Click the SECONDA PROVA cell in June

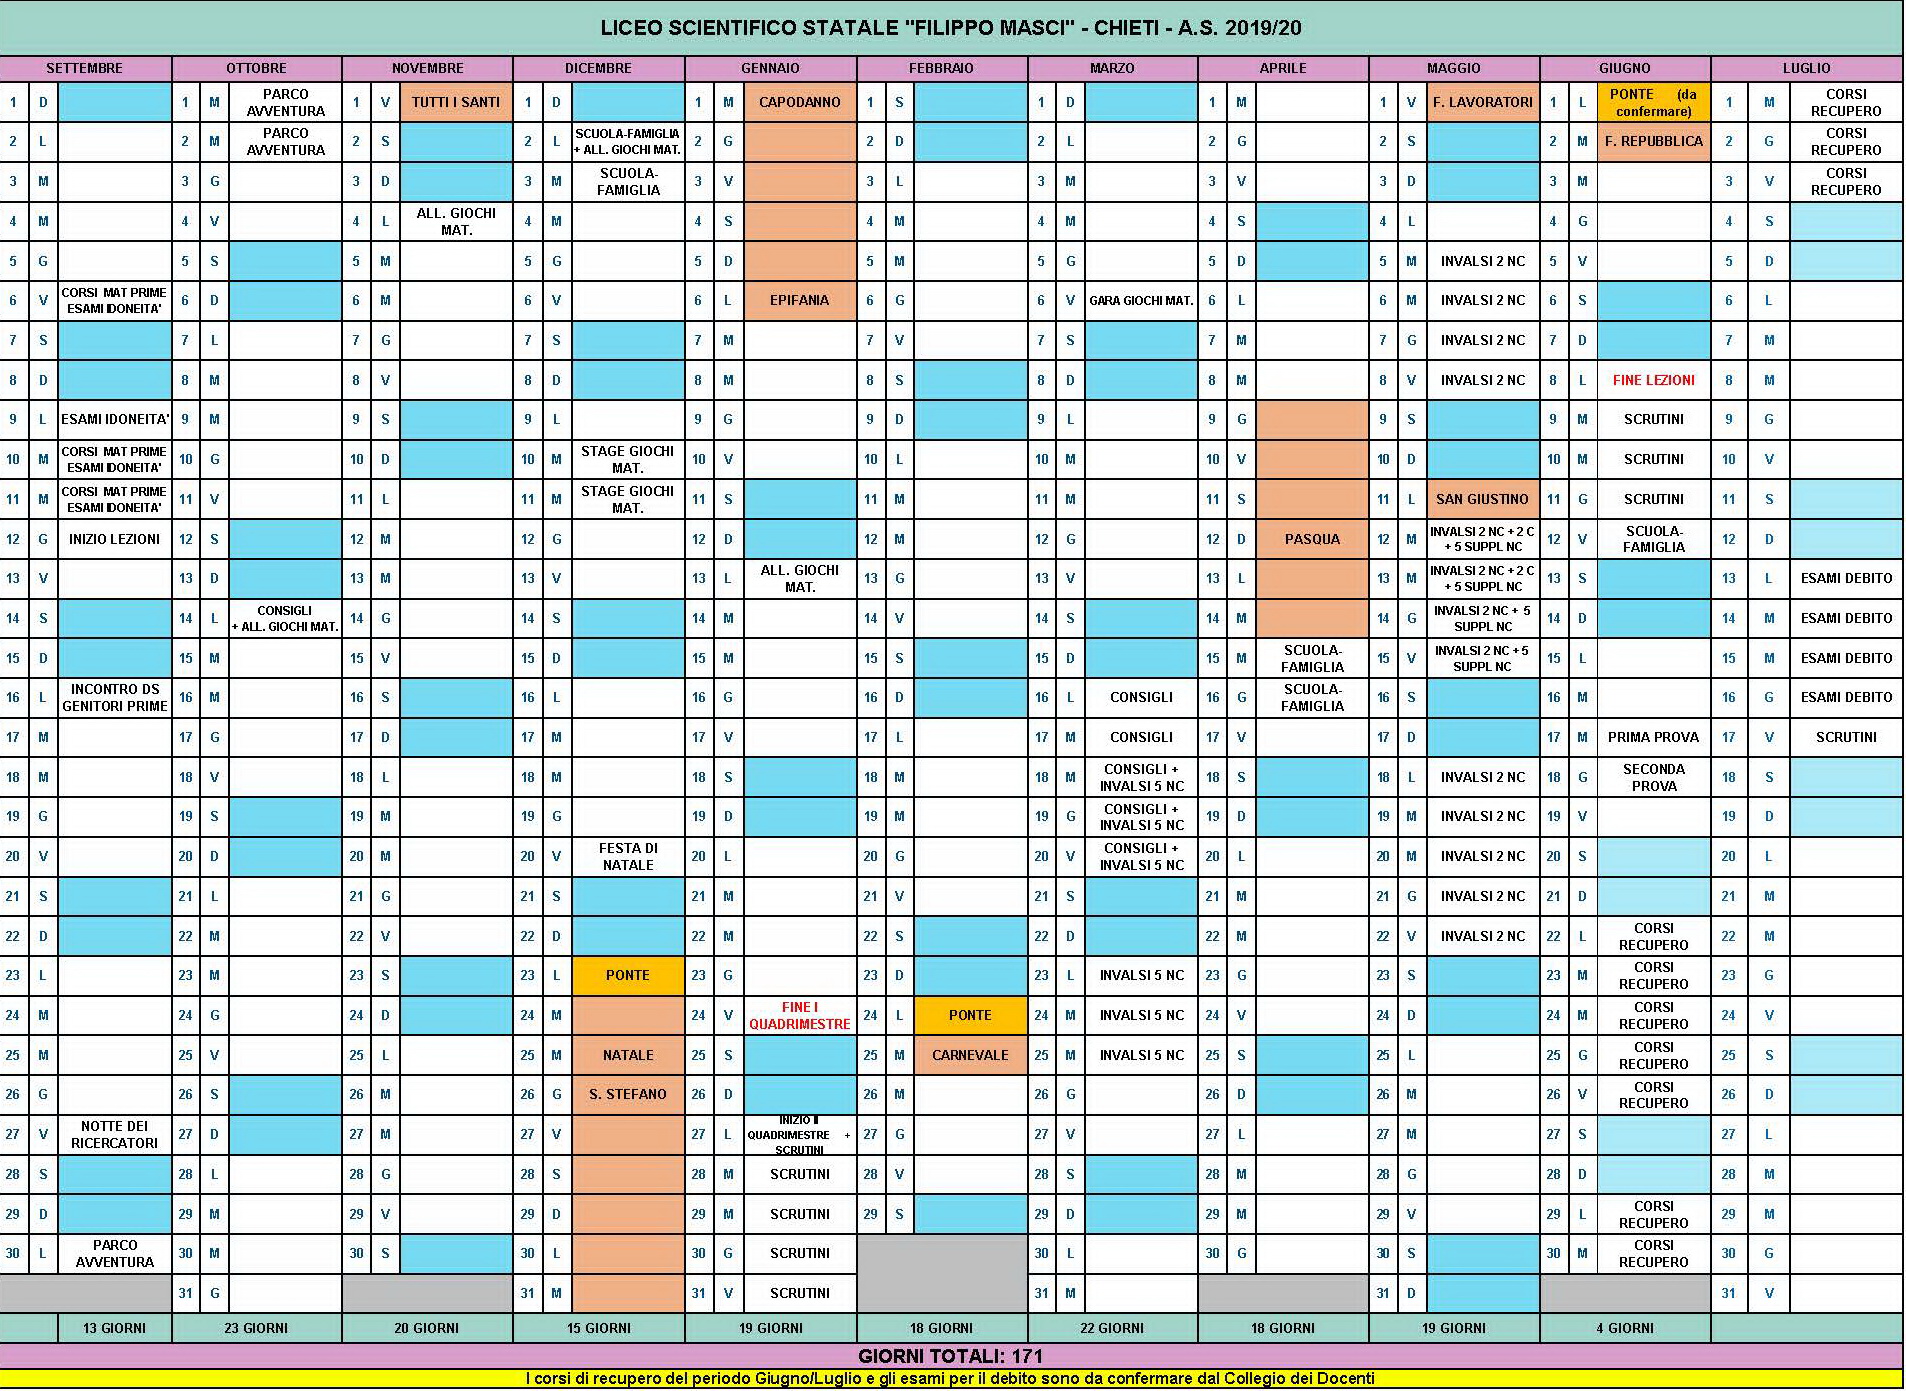click(x=1654, y=777)
